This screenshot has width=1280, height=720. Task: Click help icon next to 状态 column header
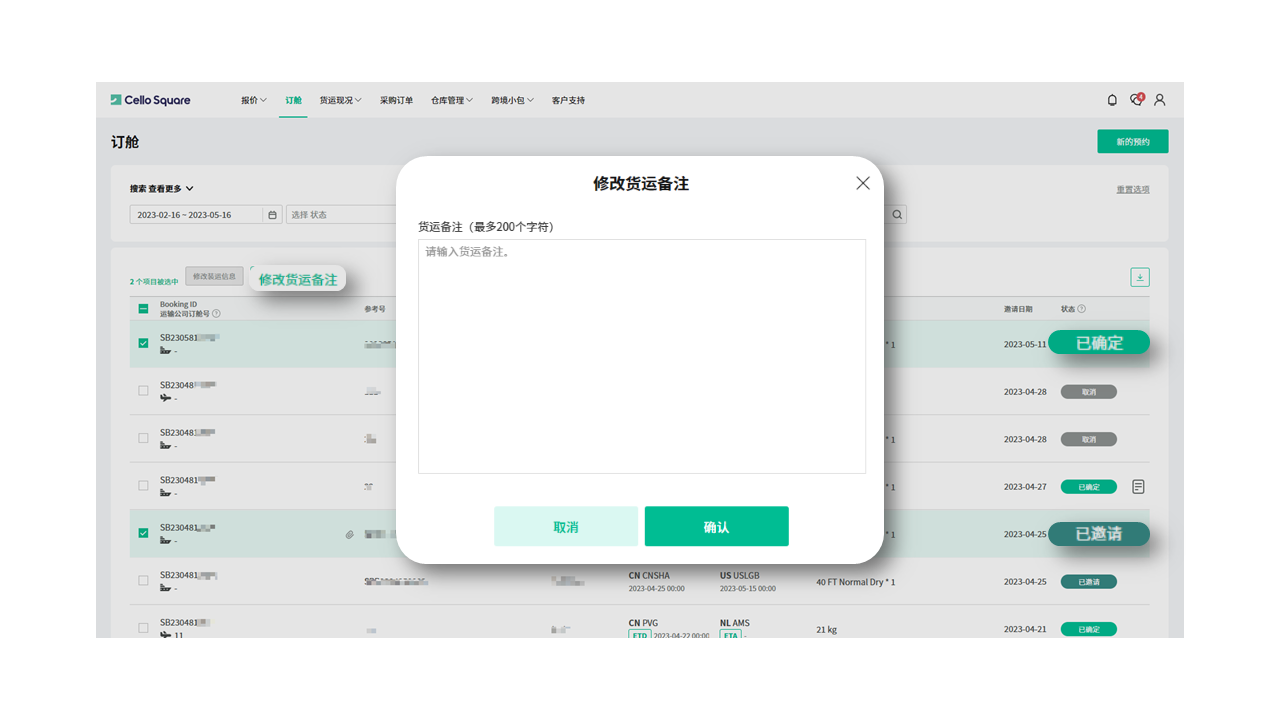[1082, 310]
